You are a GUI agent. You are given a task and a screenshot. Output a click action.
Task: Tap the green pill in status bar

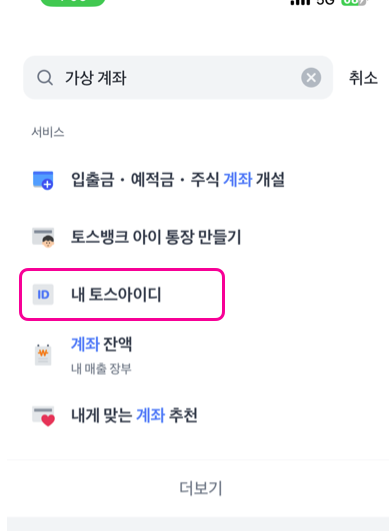pos(72,3)
